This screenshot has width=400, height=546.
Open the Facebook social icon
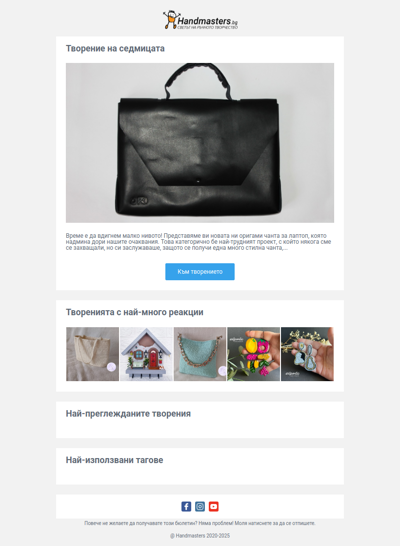coord(186,506)
